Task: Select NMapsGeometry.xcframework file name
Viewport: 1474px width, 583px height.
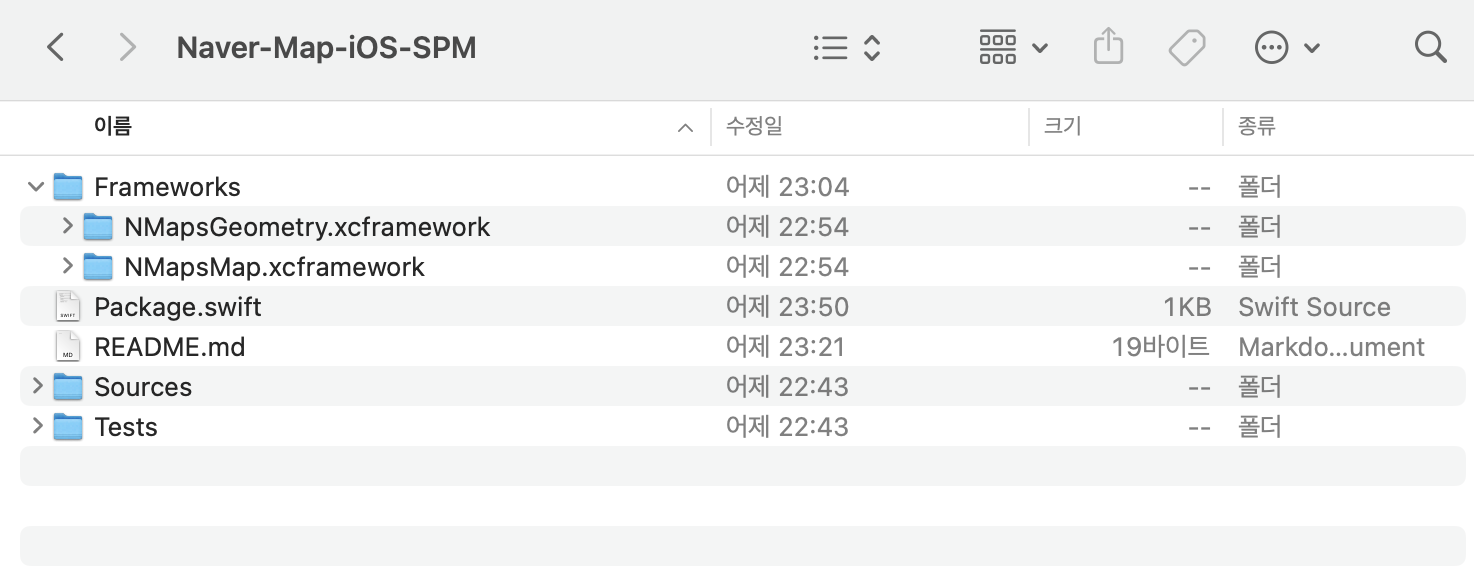Action: [x=307, y=227]
